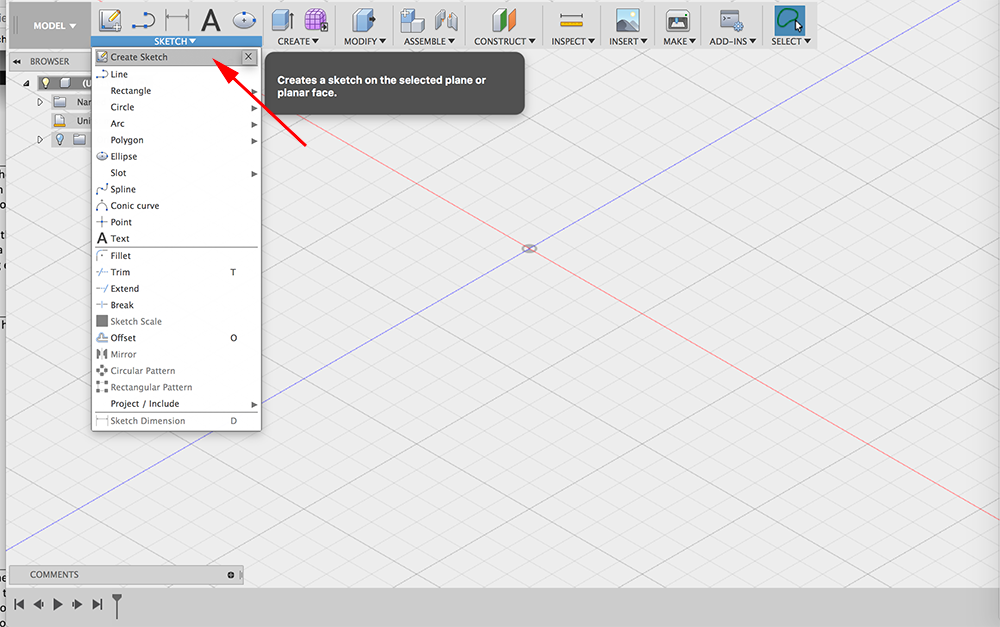This screenshot has width=1000, height=627.
Task: Open the Arc submenu
Action: tap(177, 124)
